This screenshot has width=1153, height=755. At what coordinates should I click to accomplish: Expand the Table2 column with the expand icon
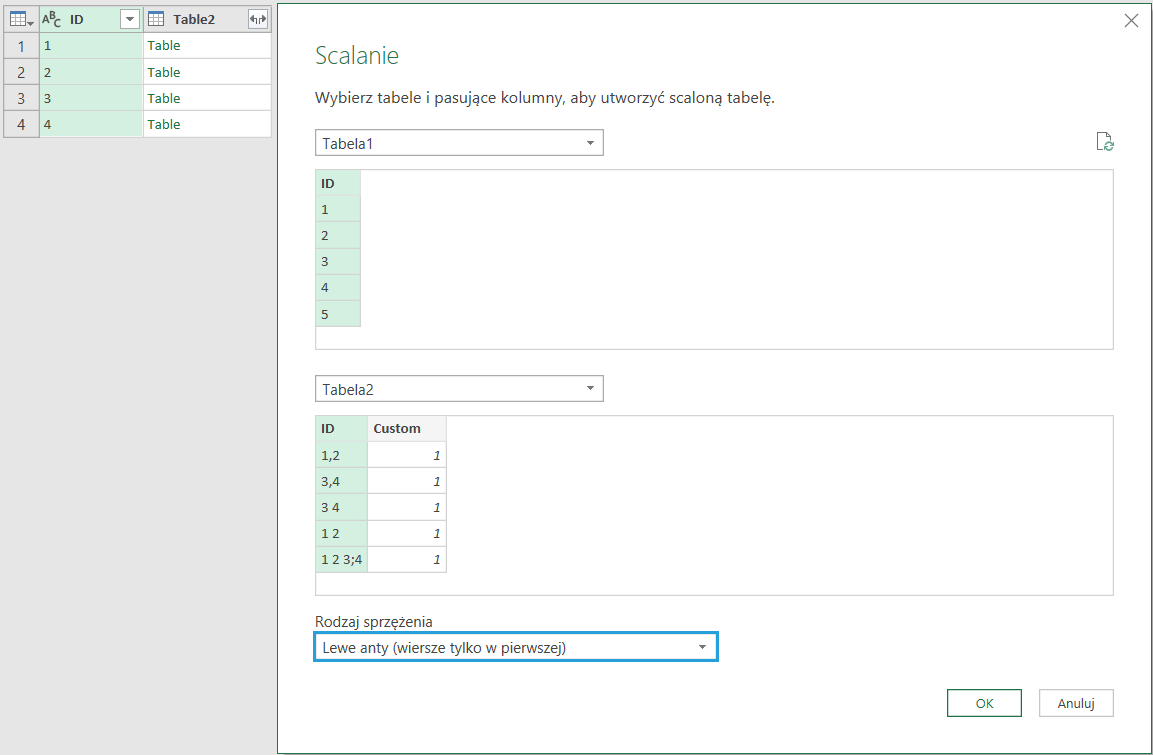(258, 19)
